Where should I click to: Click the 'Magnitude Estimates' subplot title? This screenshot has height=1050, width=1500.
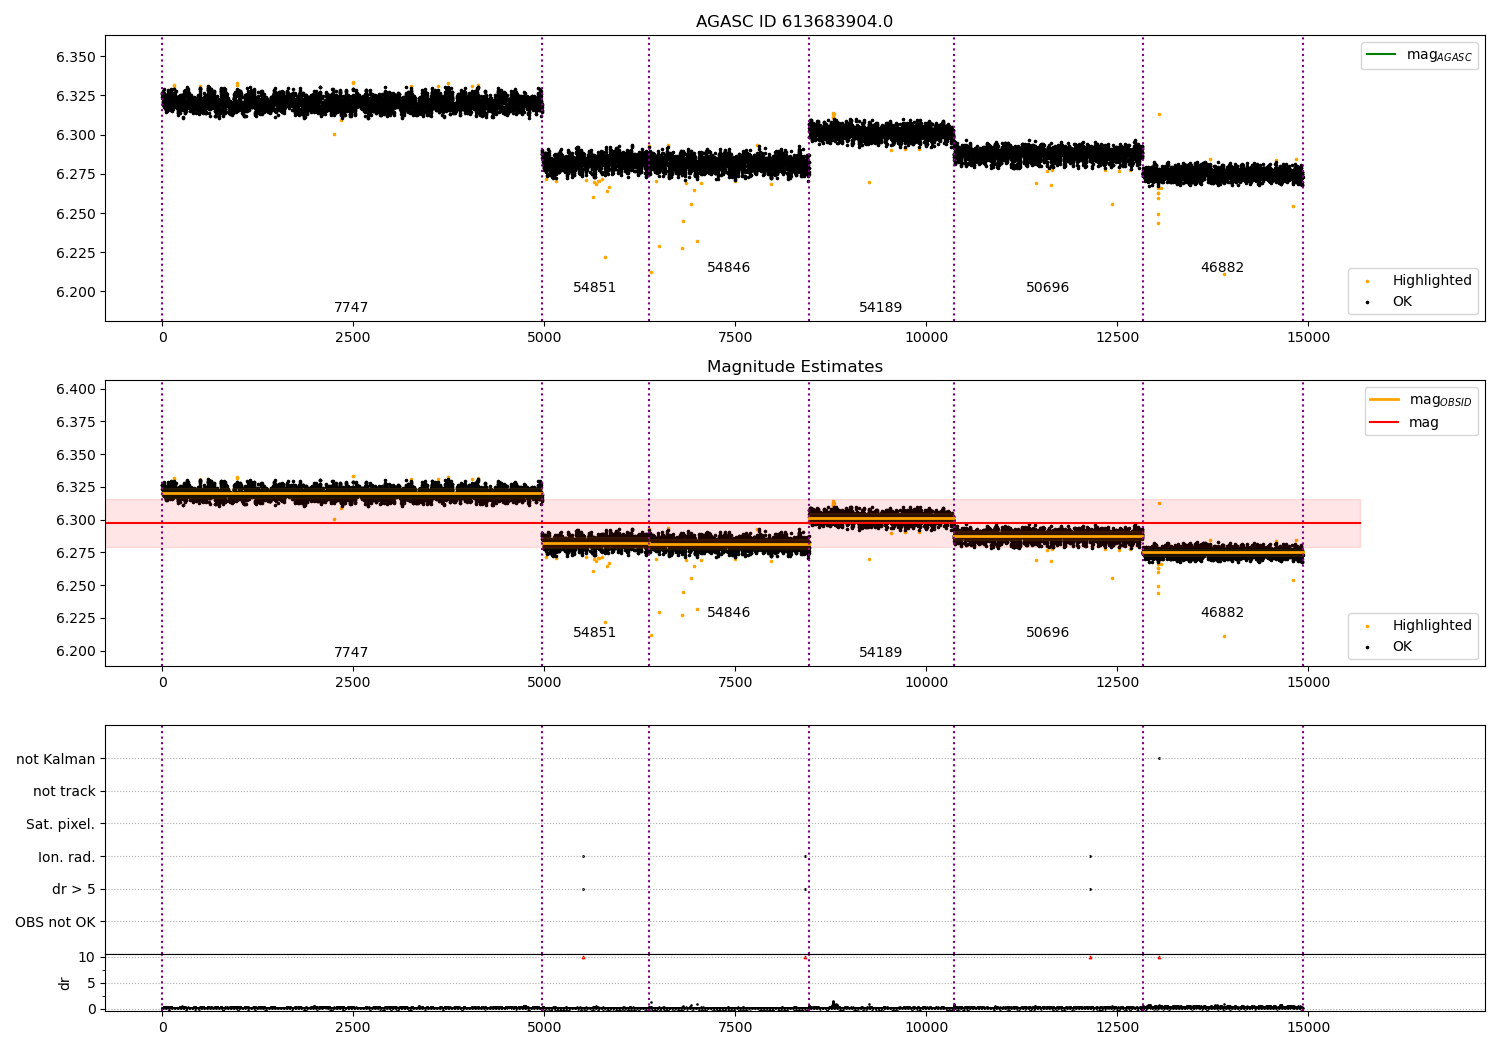(794, 367)
